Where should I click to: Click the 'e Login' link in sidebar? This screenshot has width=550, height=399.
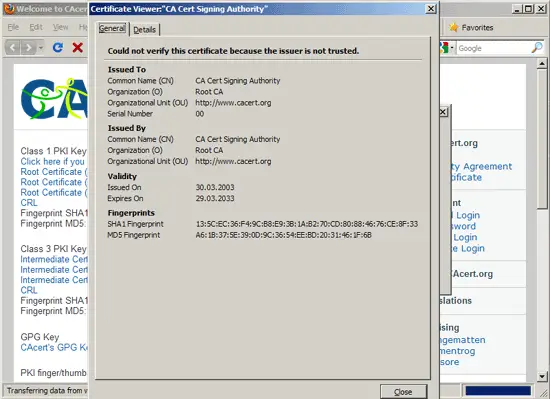[468, 249]
